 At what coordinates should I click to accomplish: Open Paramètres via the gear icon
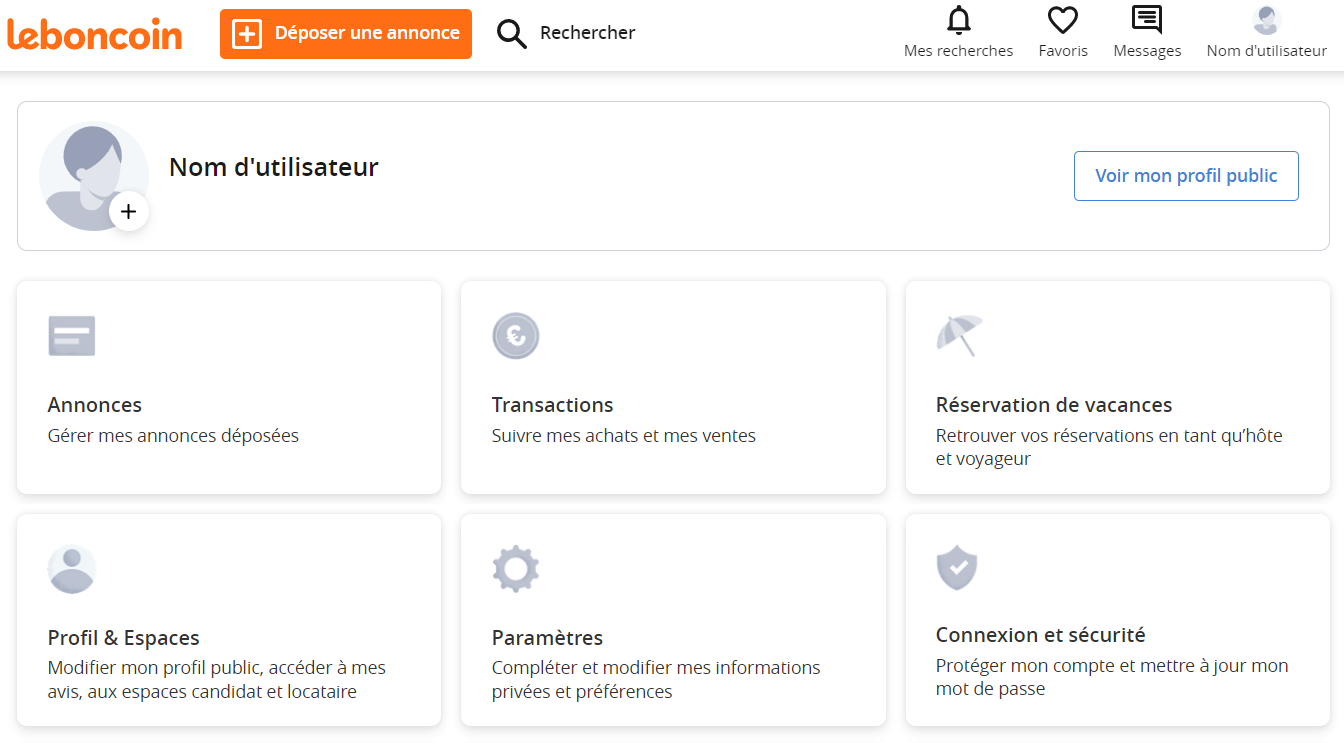pos(515,568)
